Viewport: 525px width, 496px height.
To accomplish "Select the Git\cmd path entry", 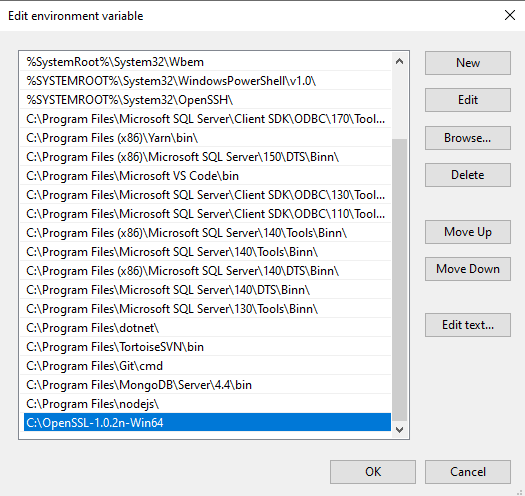I will click(x=206, y=366).
